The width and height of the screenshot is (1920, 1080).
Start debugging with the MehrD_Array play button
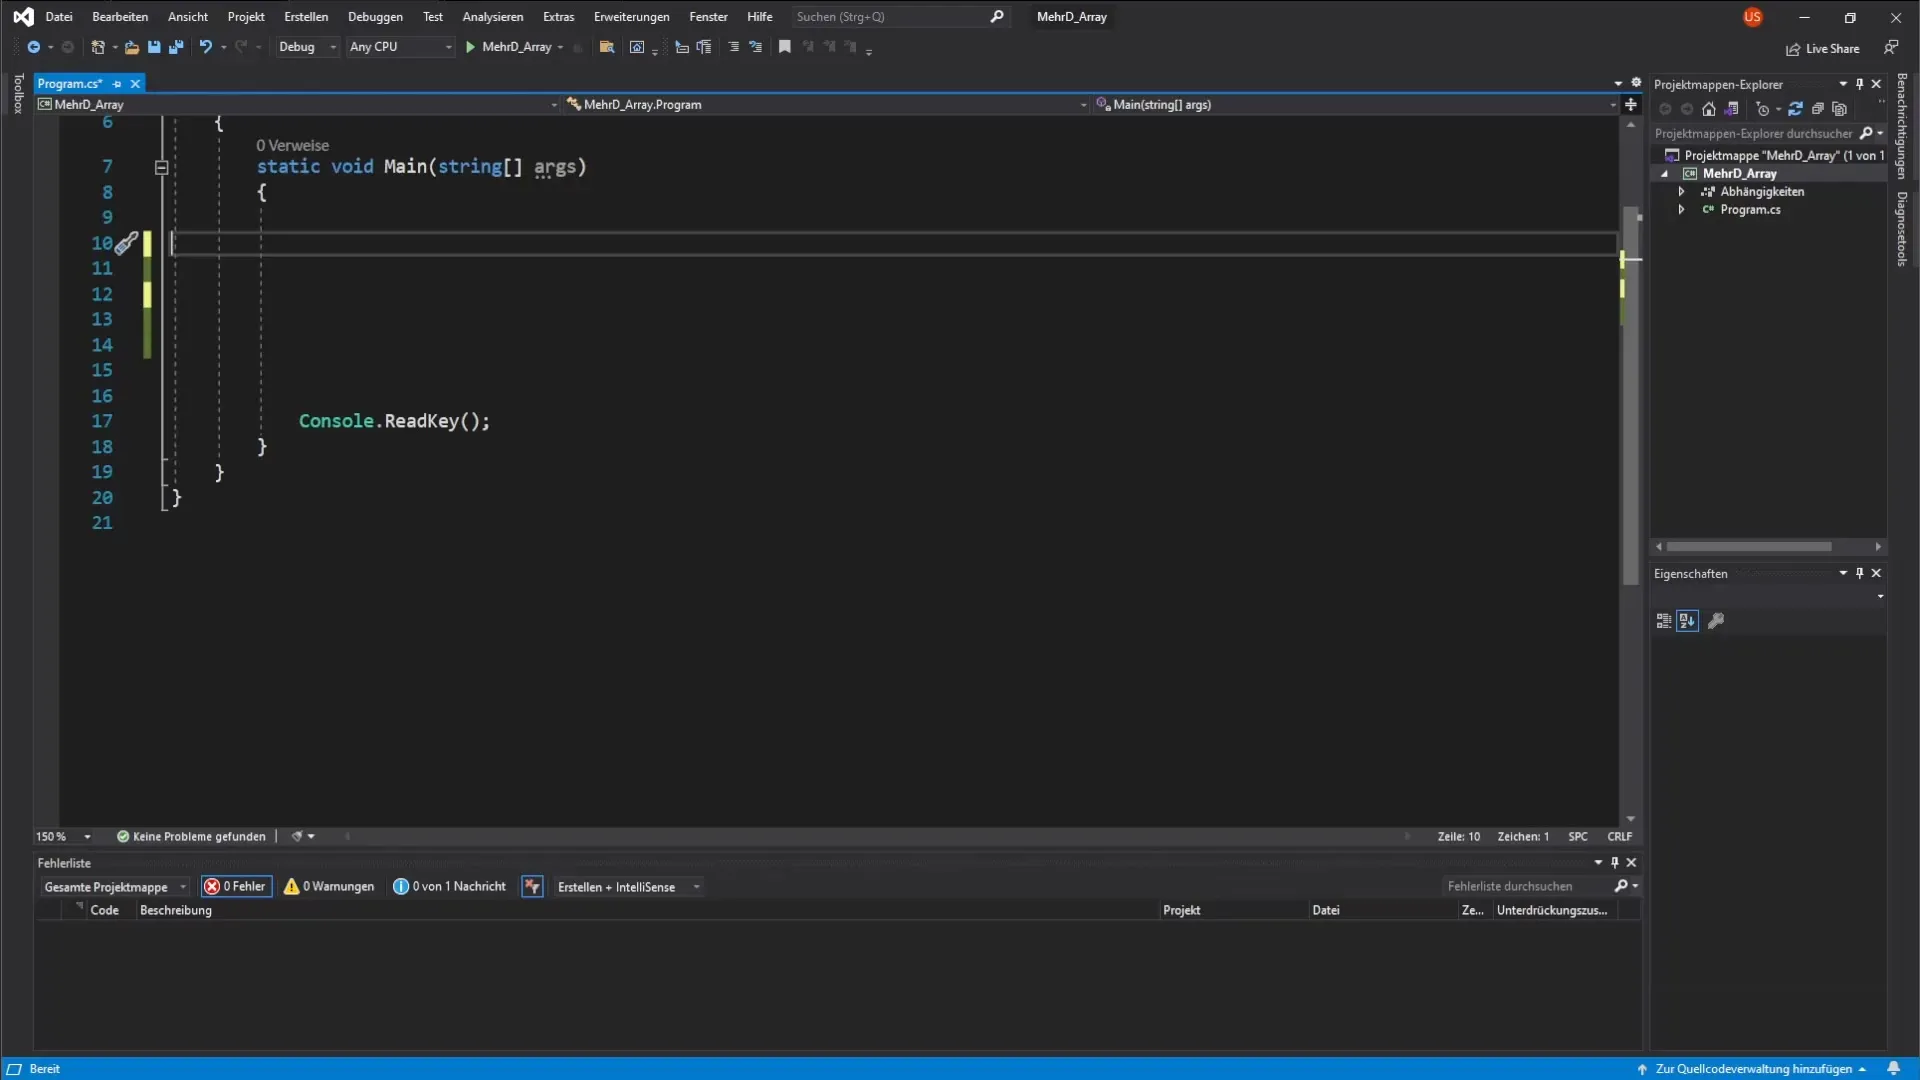[509, 47]
